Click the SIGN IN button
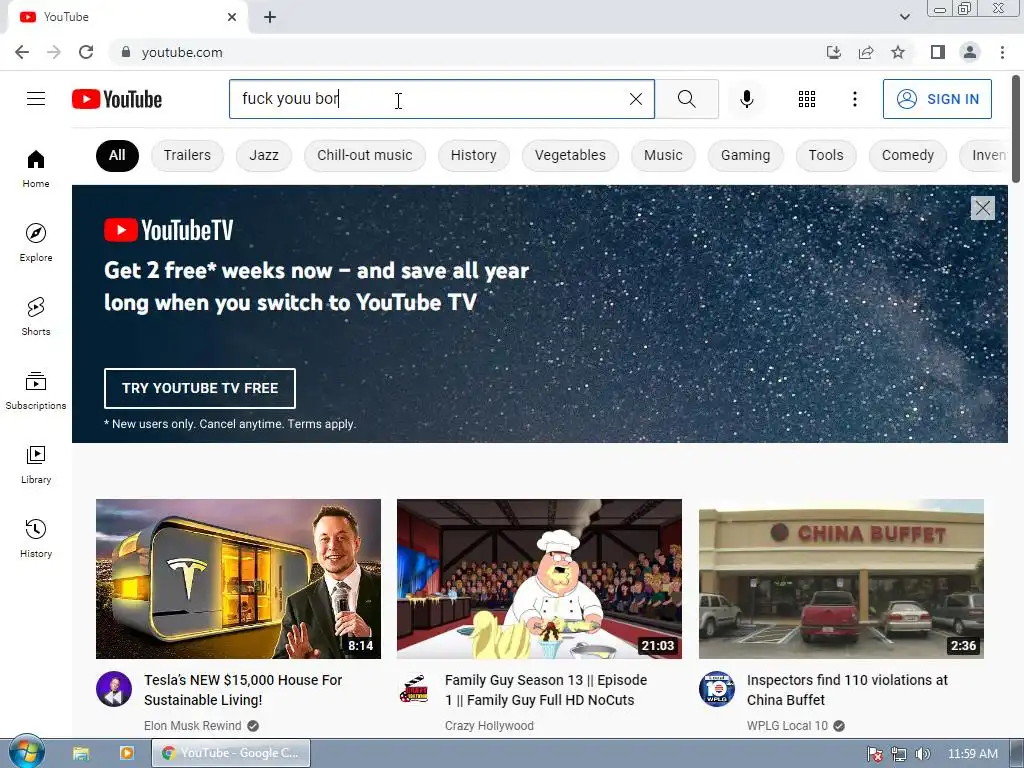 click(937, 99)
